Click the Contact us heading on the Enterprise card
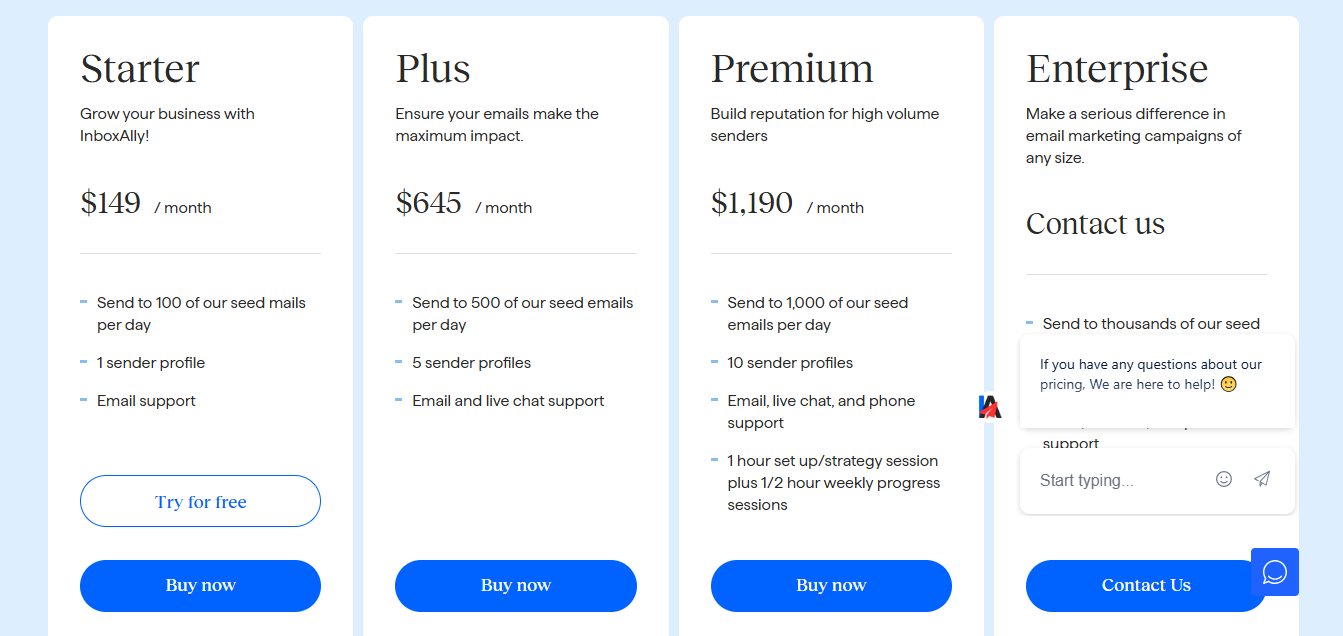Viewport: 1343px width, 636px height. [x=1095, y=224]
